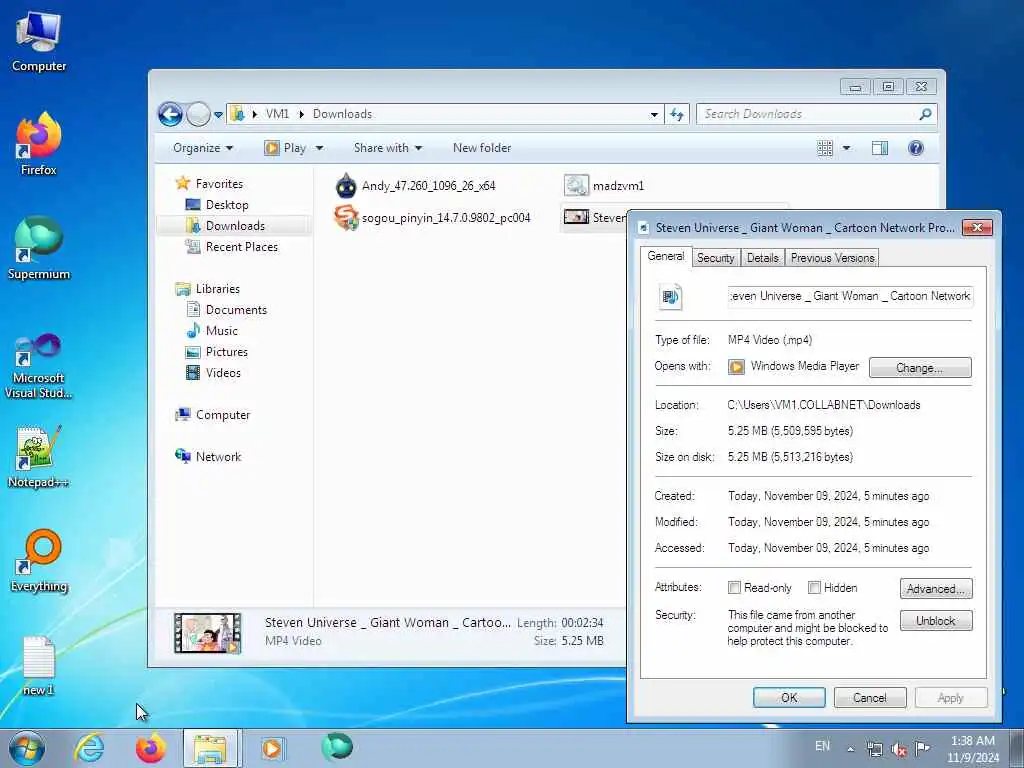Click the Change your view icon
1024x768 pixels.
click(825, 148)
